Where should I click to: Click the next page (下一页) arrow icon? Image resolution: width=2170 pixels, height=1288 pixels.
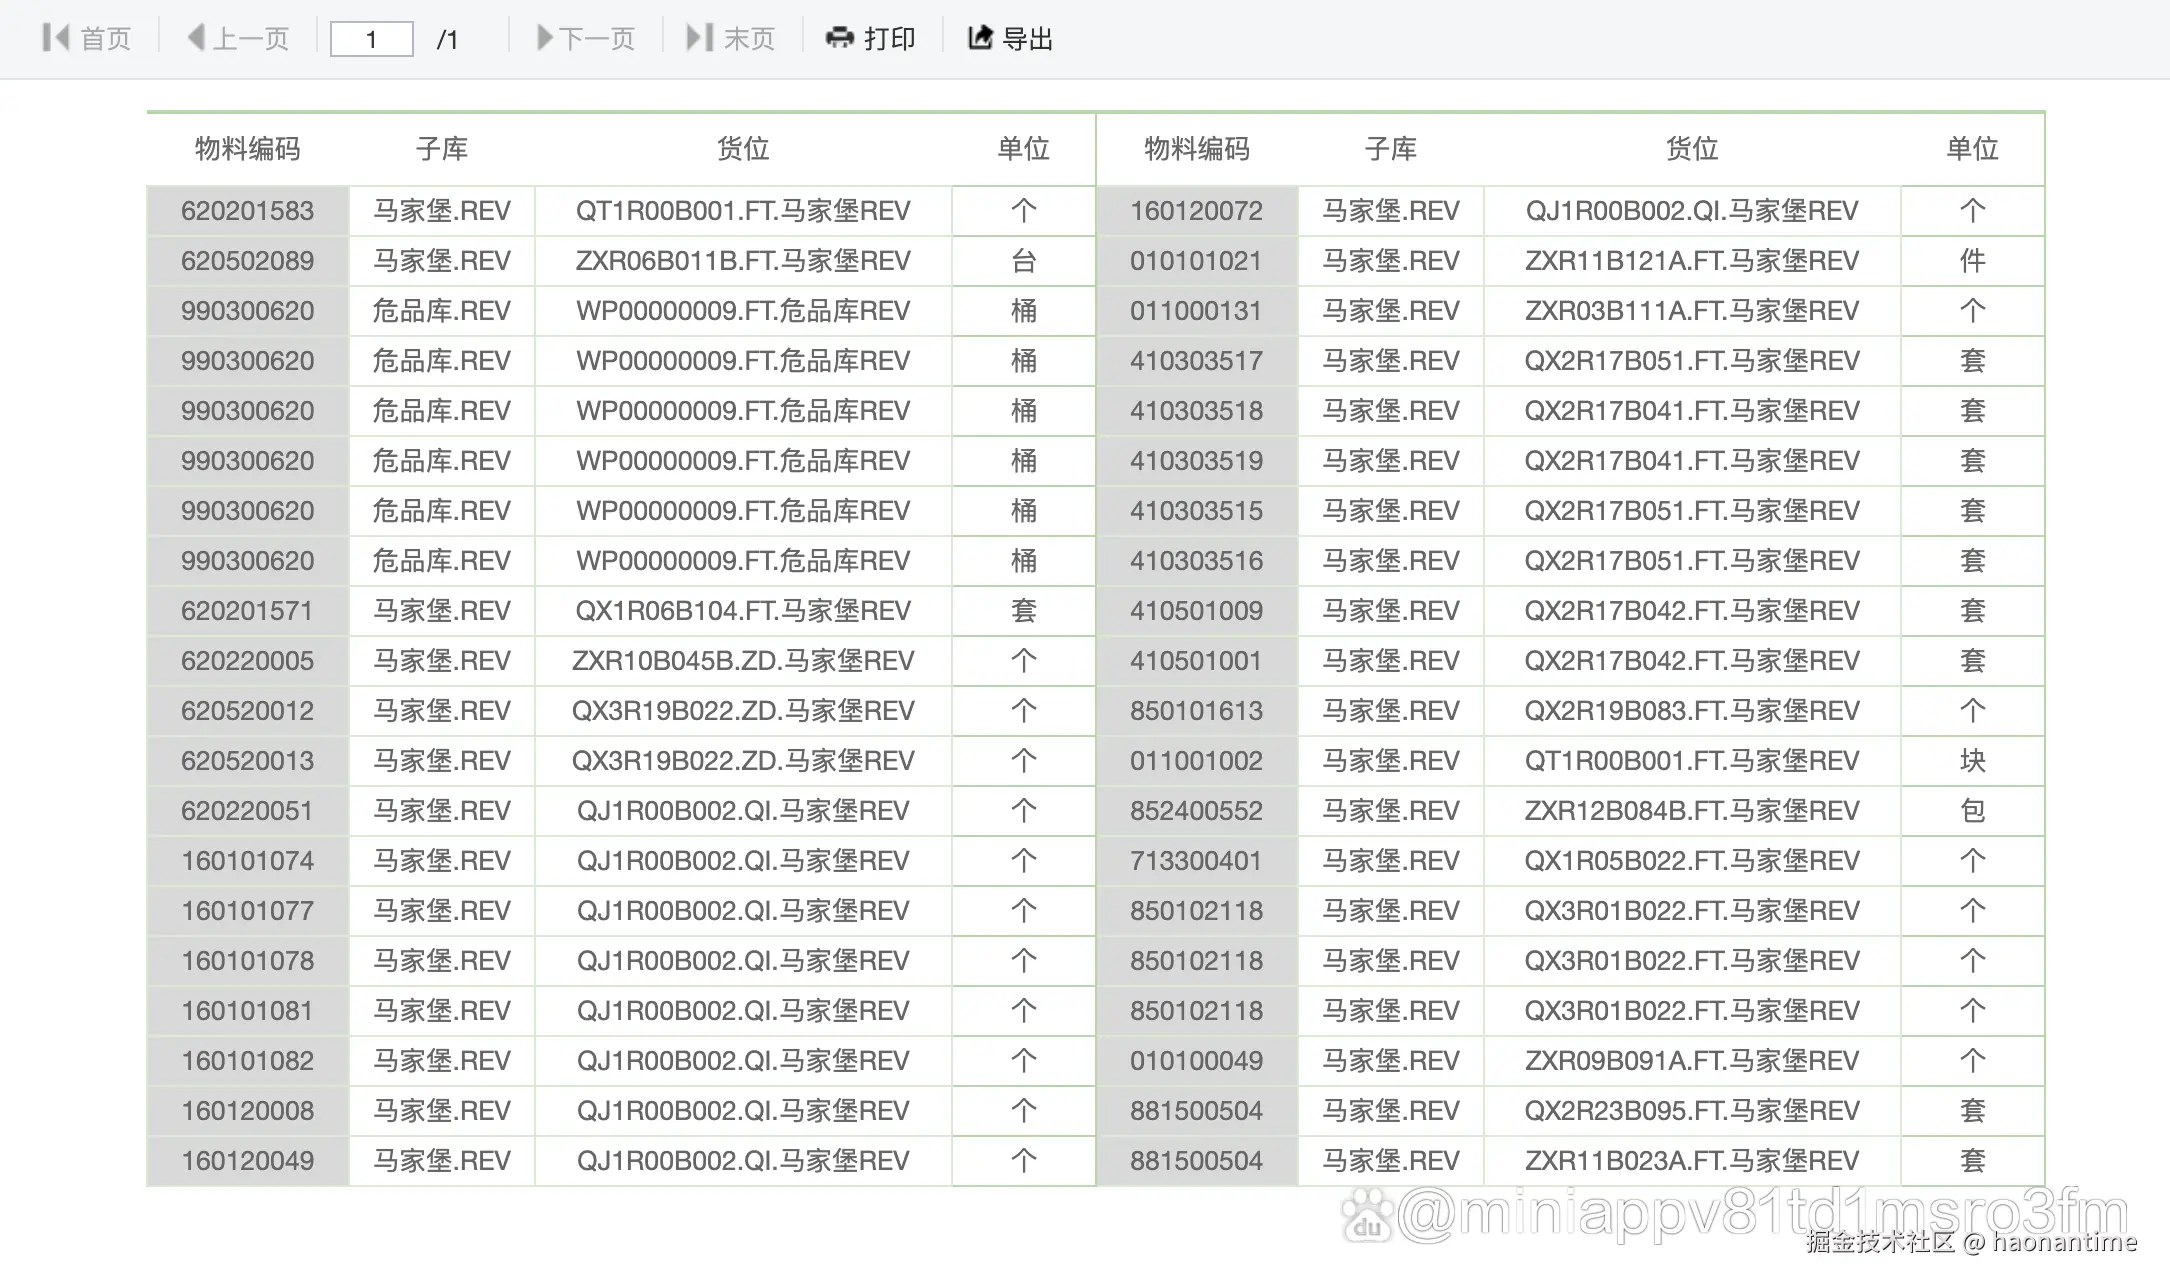544,38
